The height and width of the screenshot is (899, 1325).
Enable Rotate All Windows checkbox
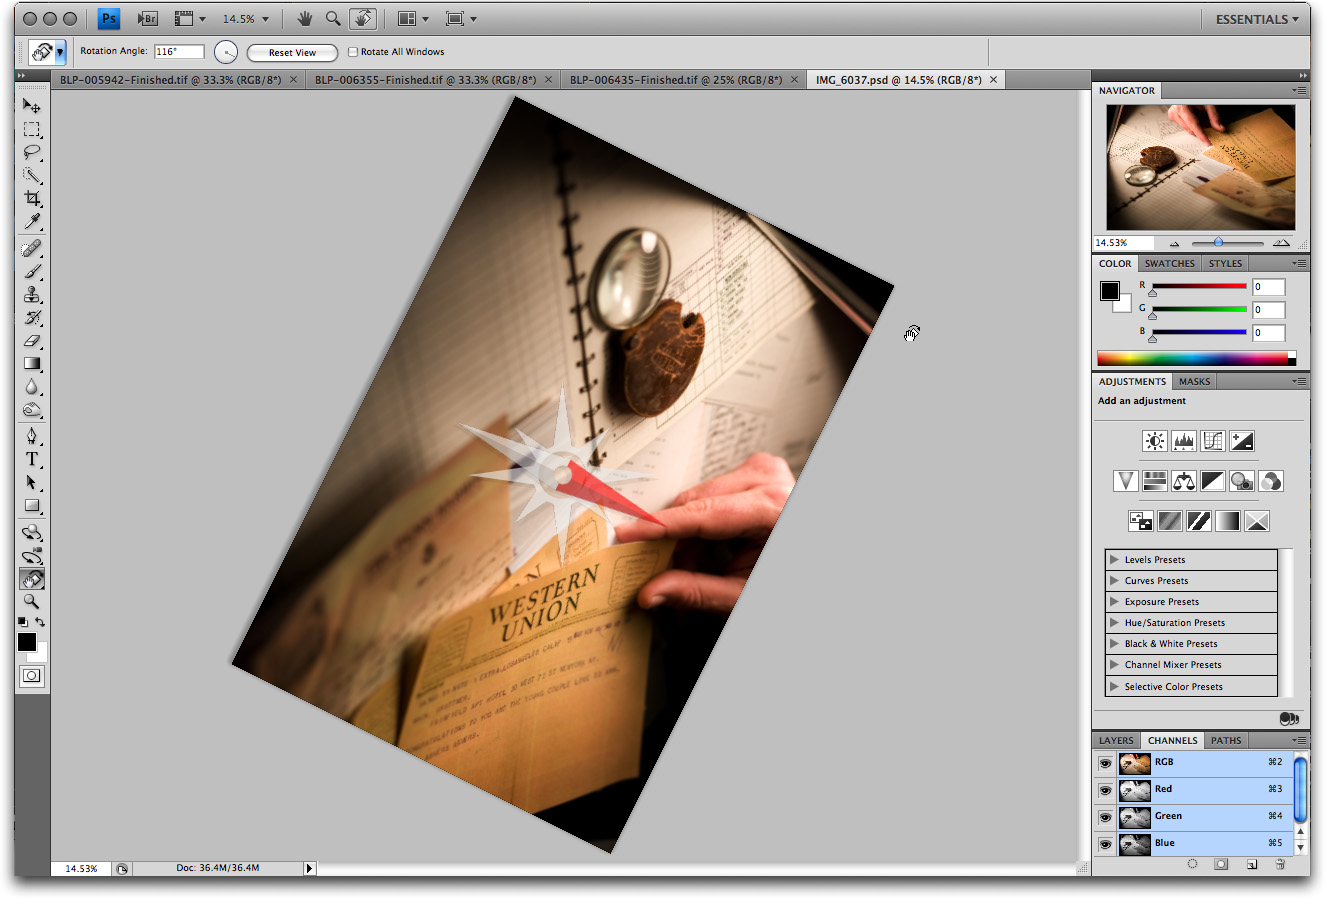pos(353,52)
